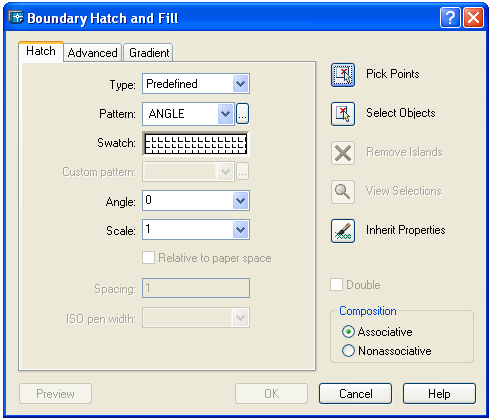The height and width of the screenshot is (420, 492).
Task: Click the Help button at bottom
Action: tap(439, 394)
